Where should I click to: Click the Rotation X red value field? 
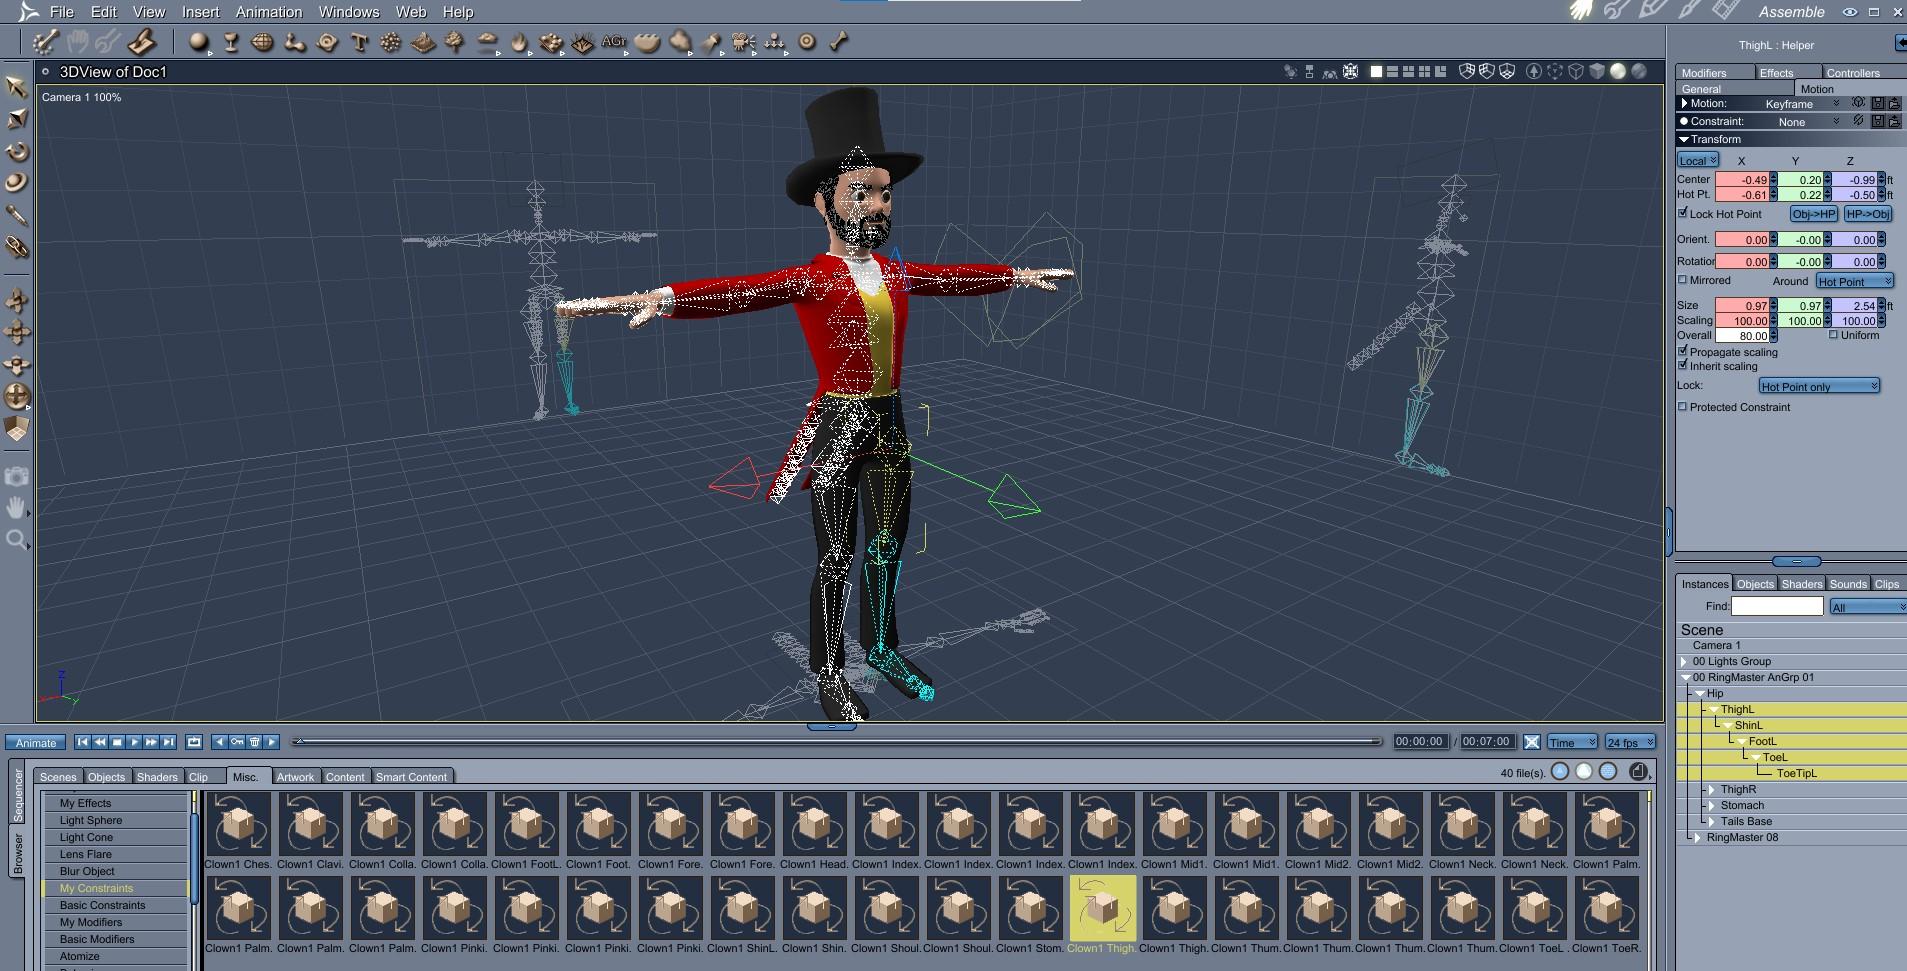click(x=1743, y=261)
